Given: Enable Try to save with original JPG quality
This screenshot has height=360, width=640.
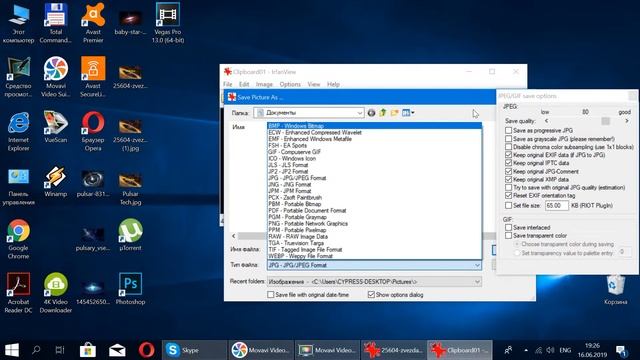Looking at the screenshot, I should (508, 188).
